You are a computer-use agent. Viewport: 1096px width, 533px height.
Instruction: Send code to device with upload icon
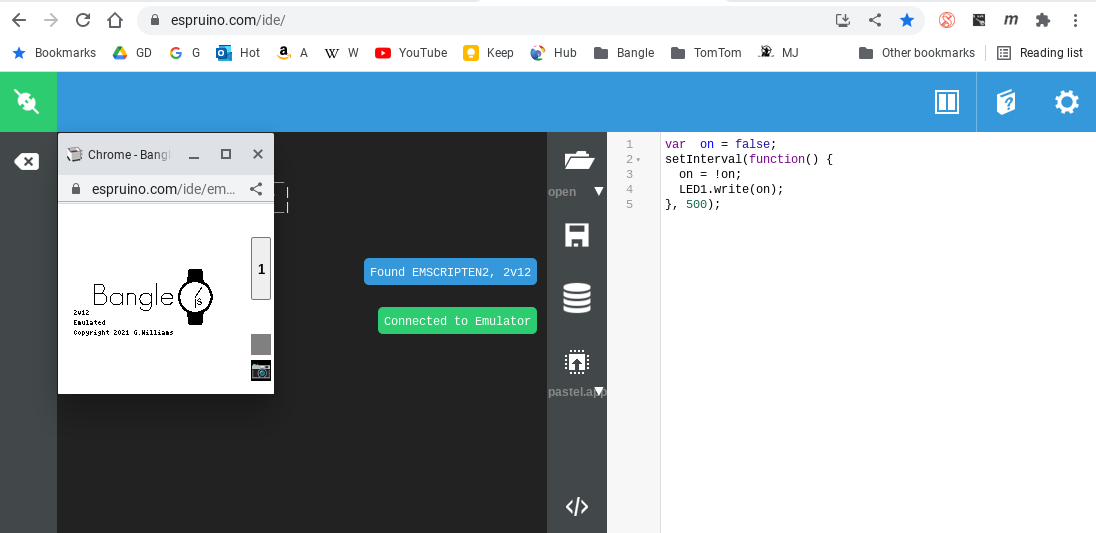tap(577, 363)
